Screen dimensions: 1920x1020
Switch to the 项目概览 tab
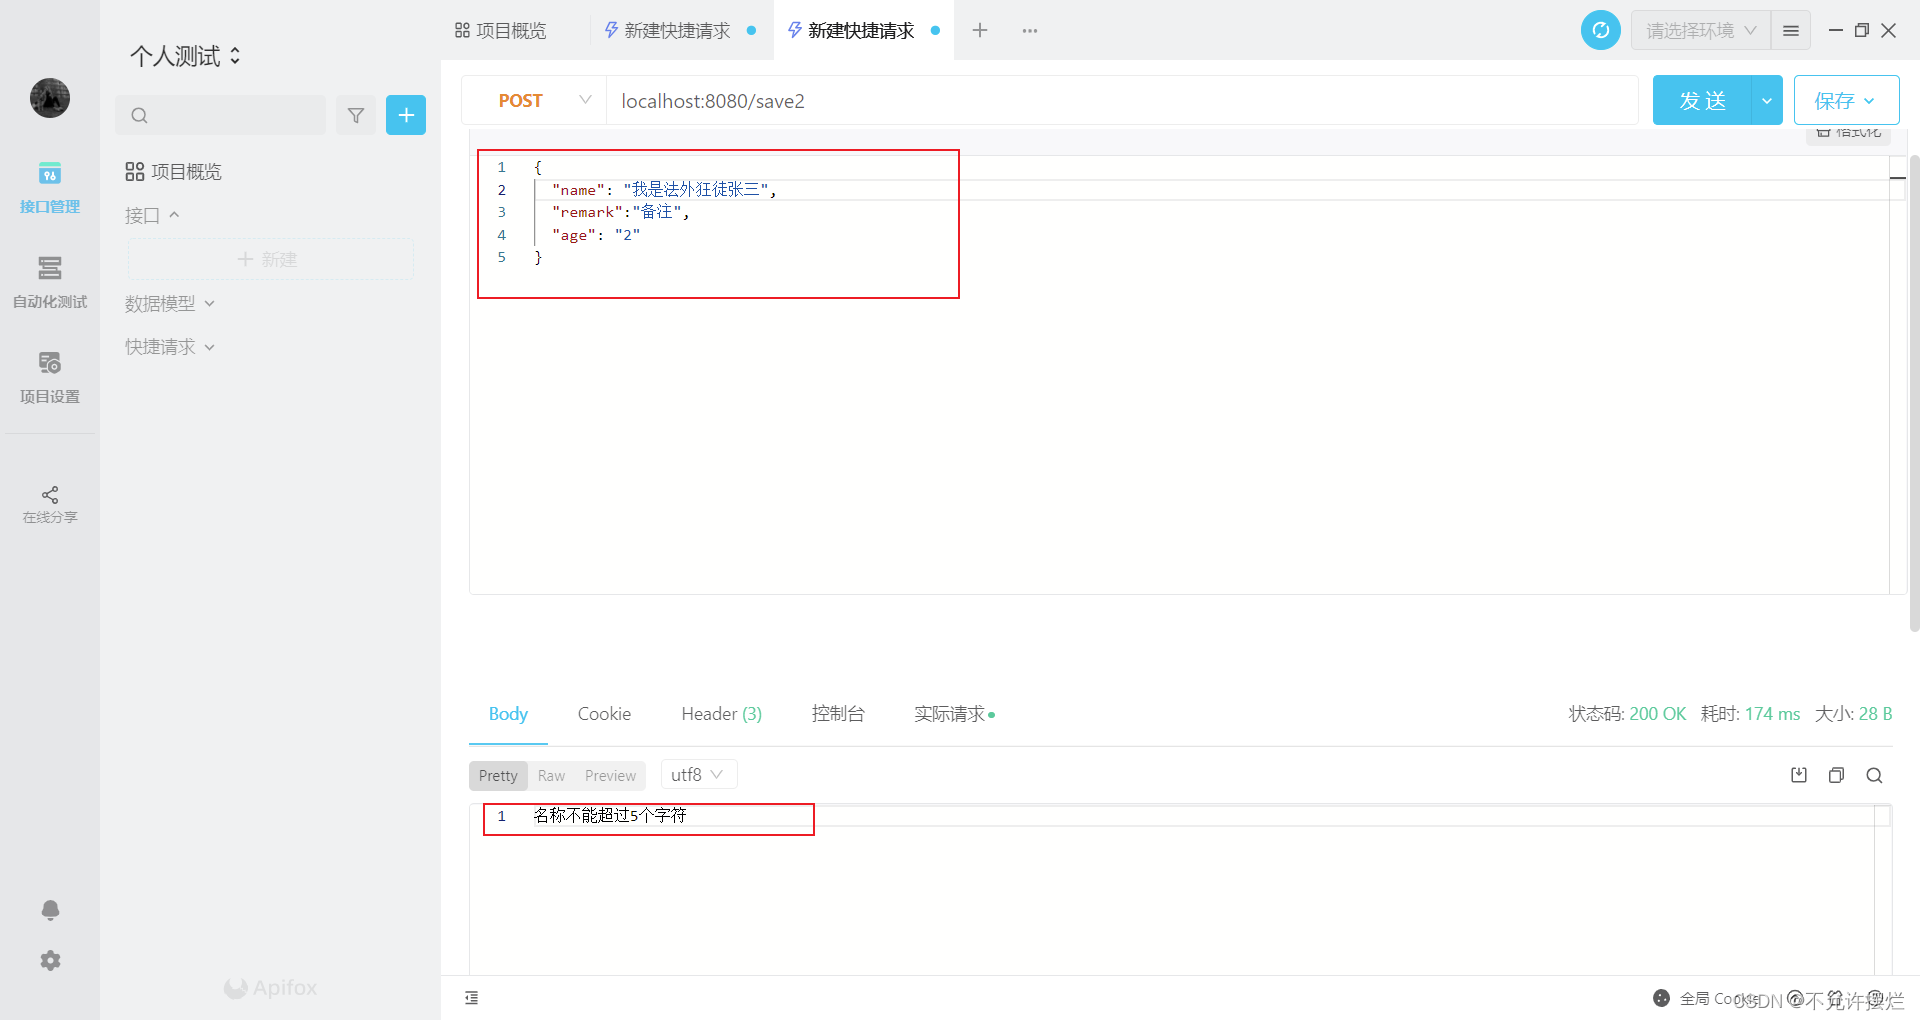[500, 30]
